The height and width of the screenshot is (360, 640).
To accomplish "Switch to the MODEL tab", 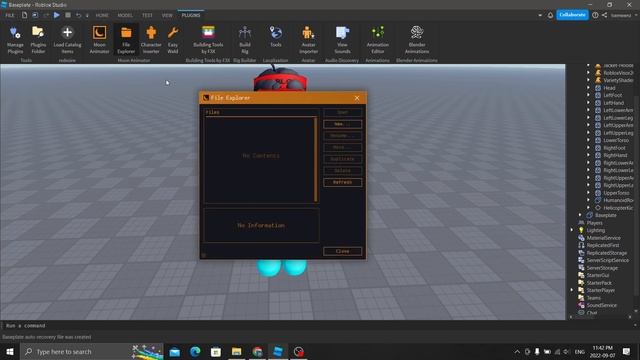I will 125,15.
